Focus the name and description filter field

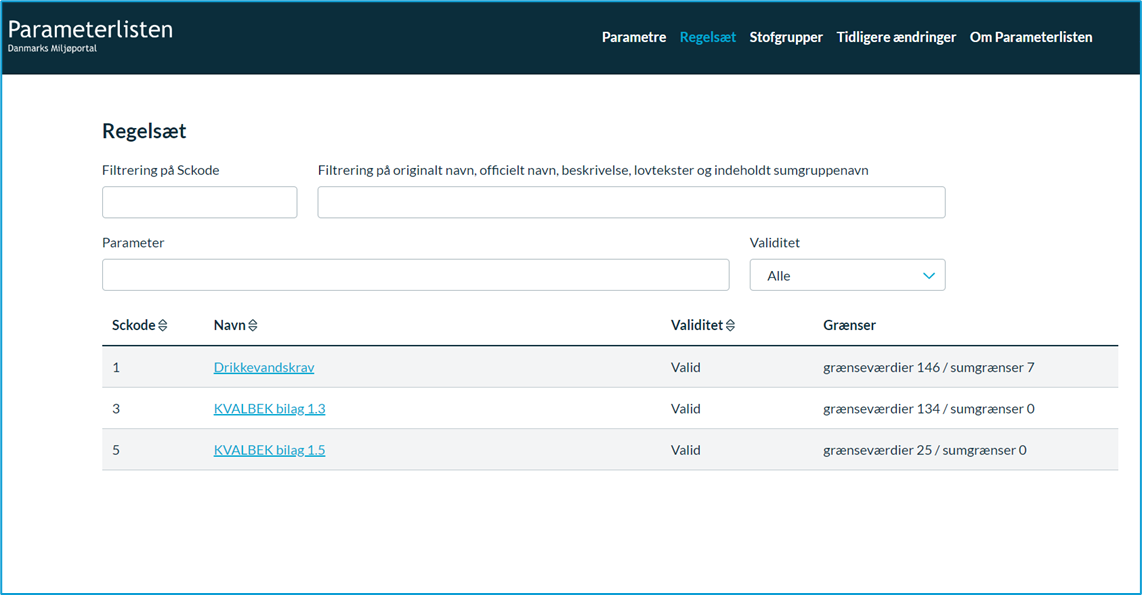click(631, 202)
